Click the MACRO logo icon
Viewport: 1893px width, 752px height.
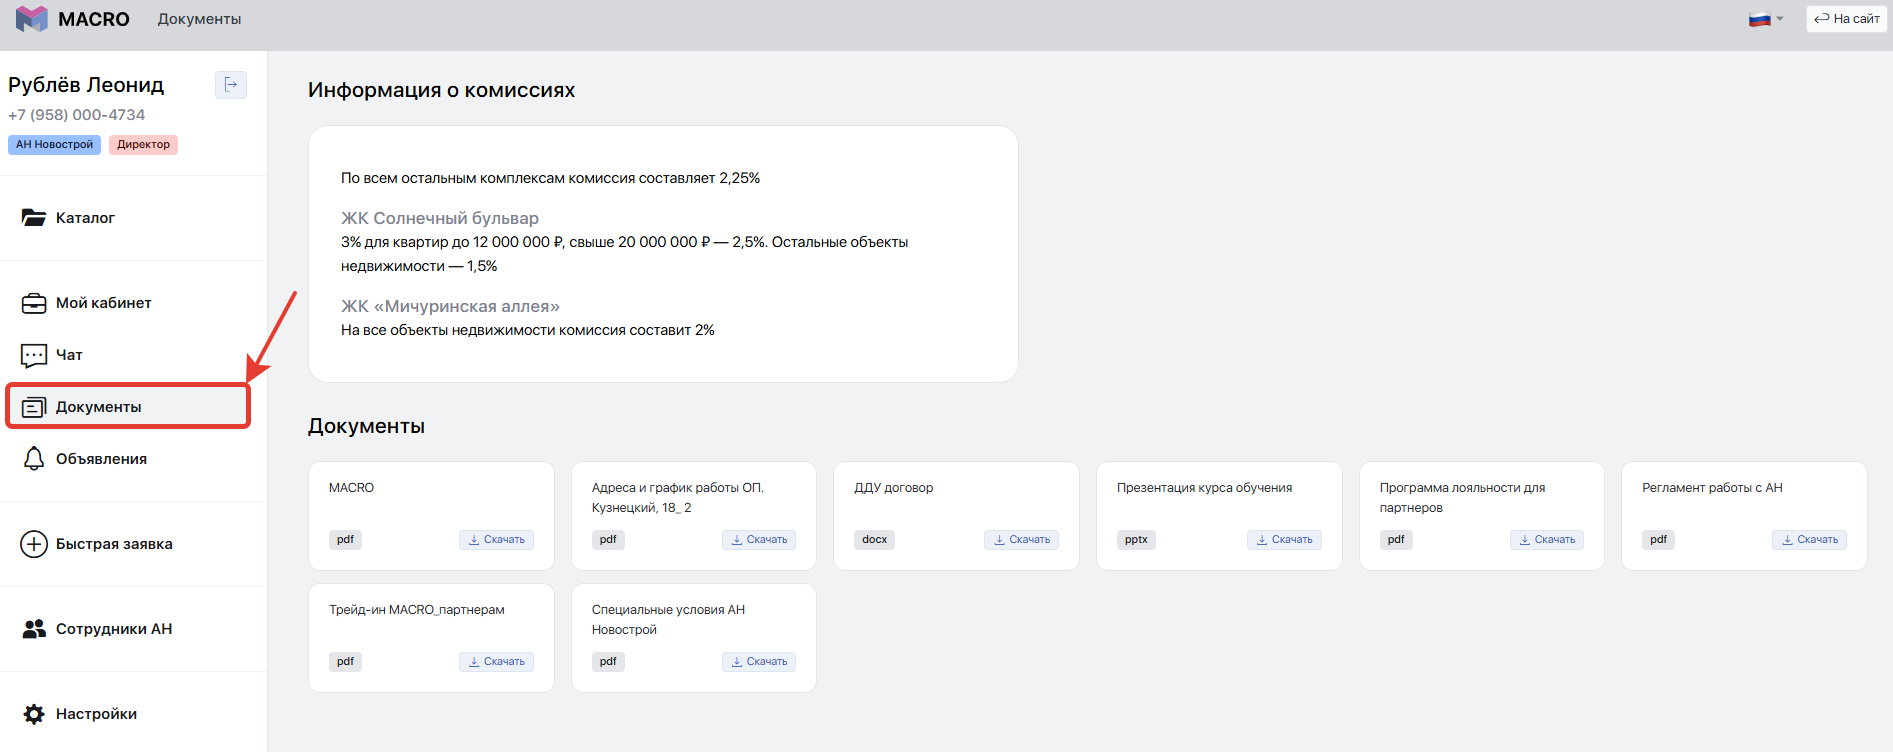coord(32,19)
